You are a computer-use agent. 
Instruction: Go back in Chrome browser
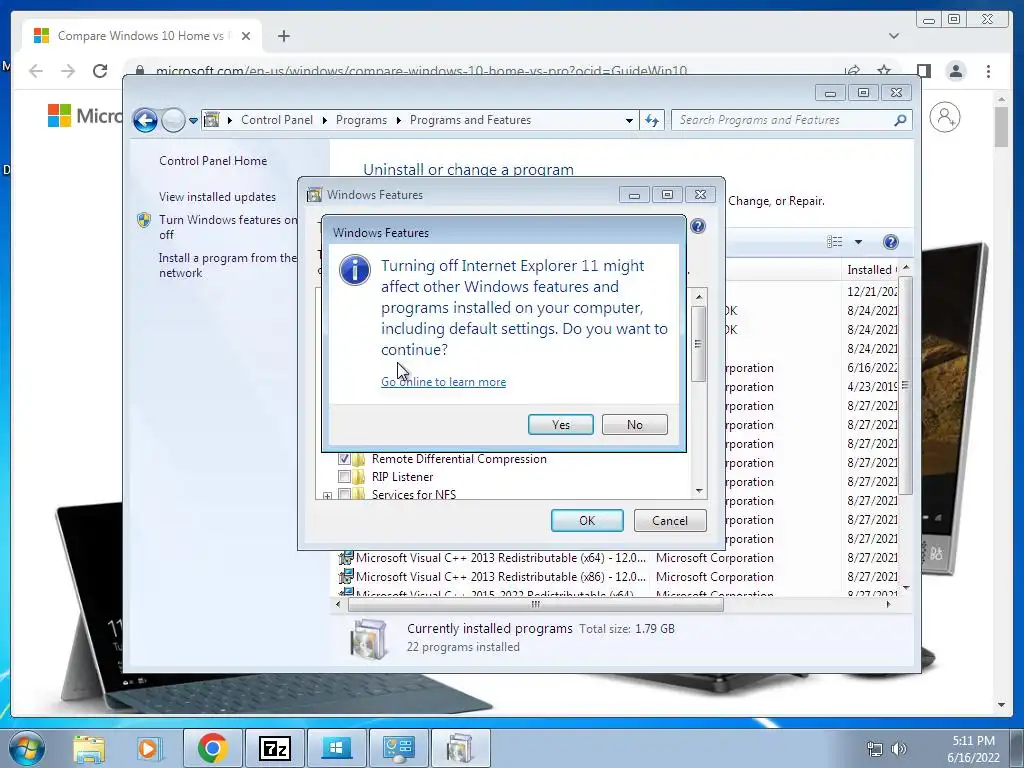pos(36,71)
